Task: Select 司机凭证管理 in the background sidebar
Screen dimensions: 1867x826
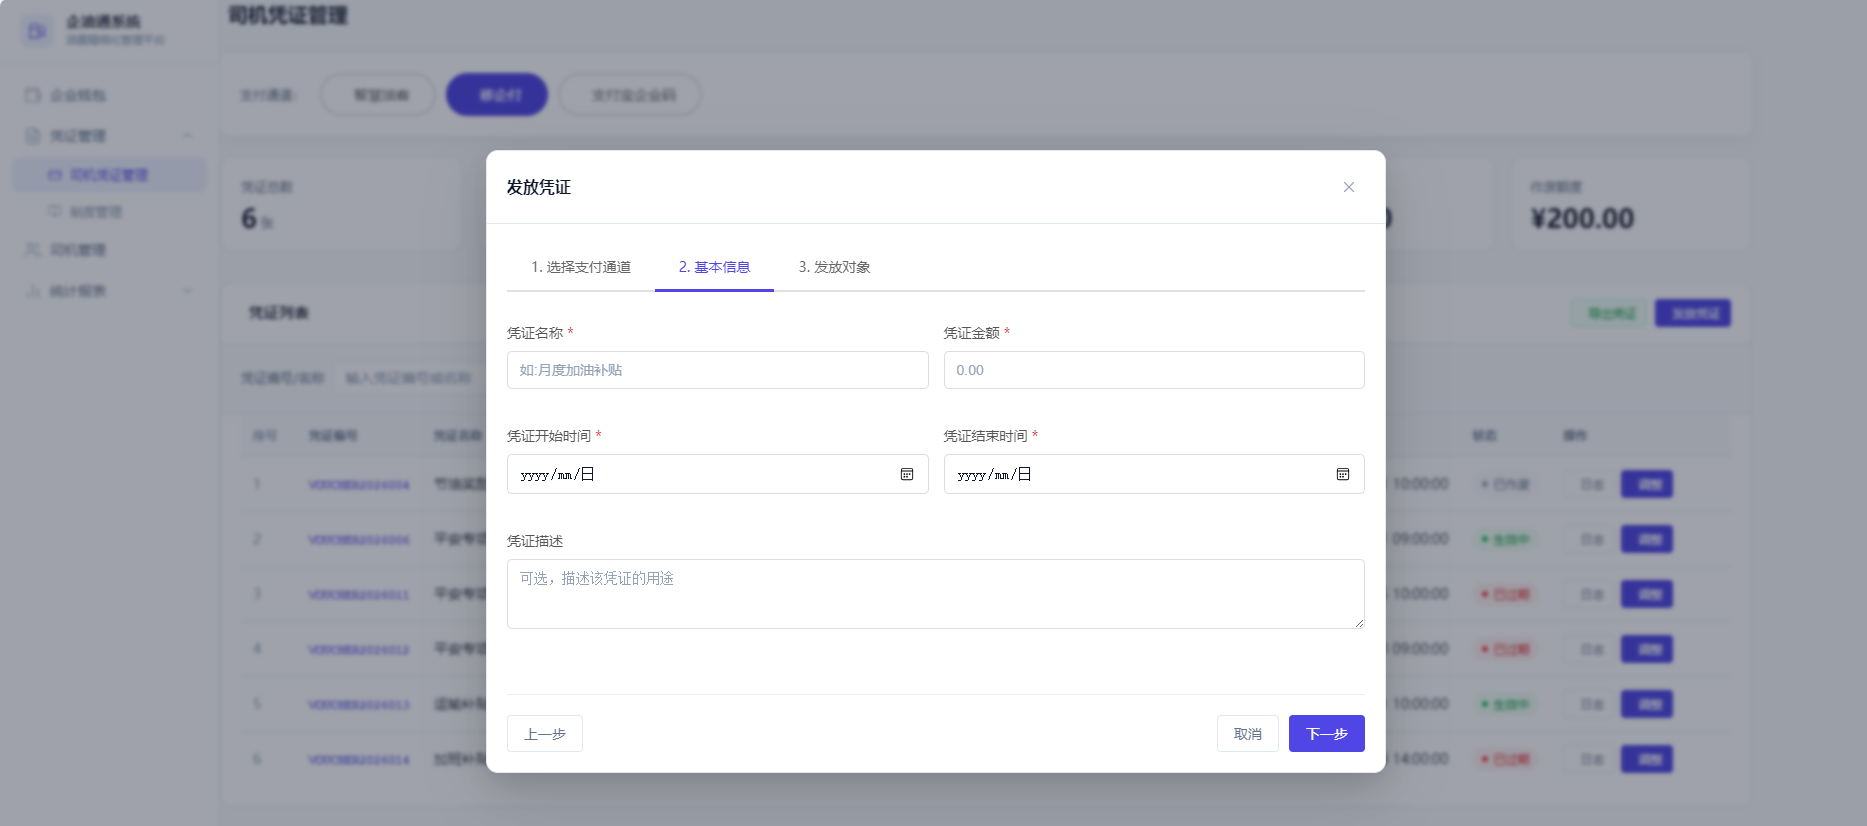Action: [x=108, y=174]
